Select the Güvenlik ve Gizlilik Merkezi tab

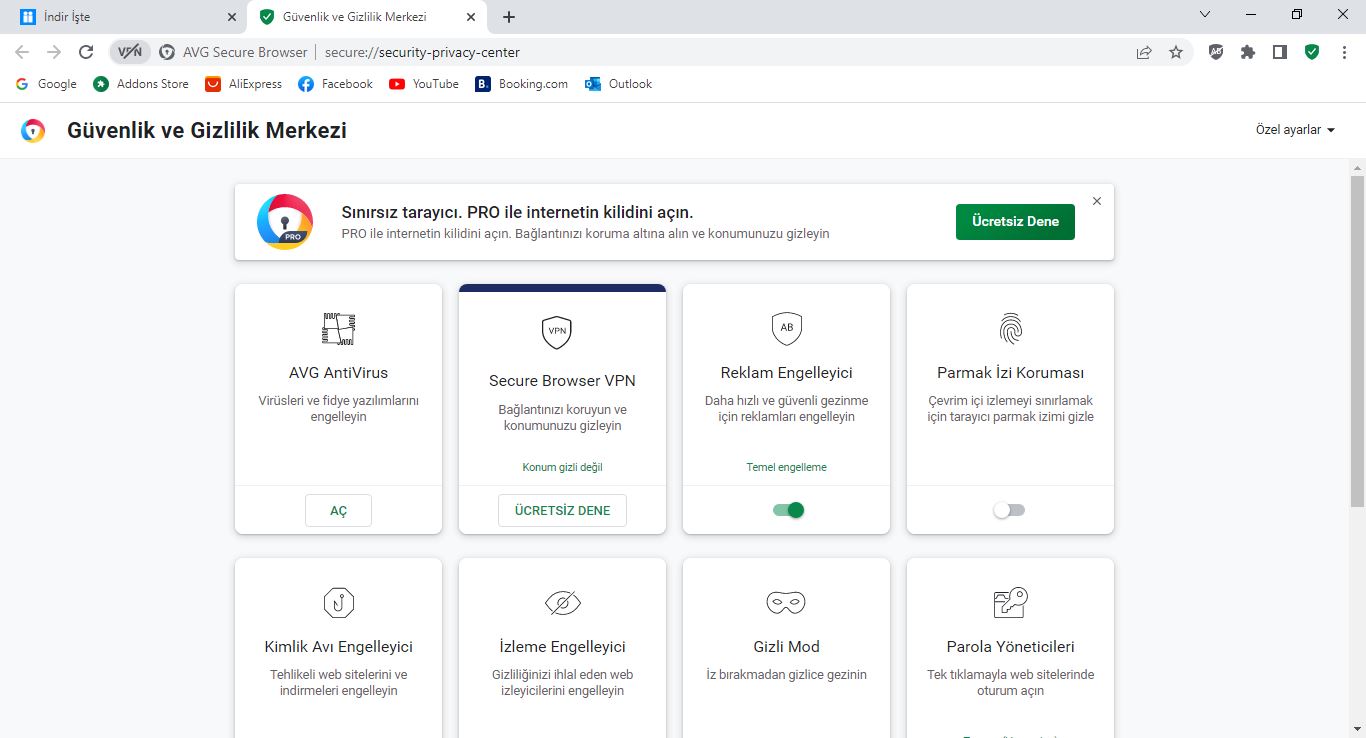(365, 17)
